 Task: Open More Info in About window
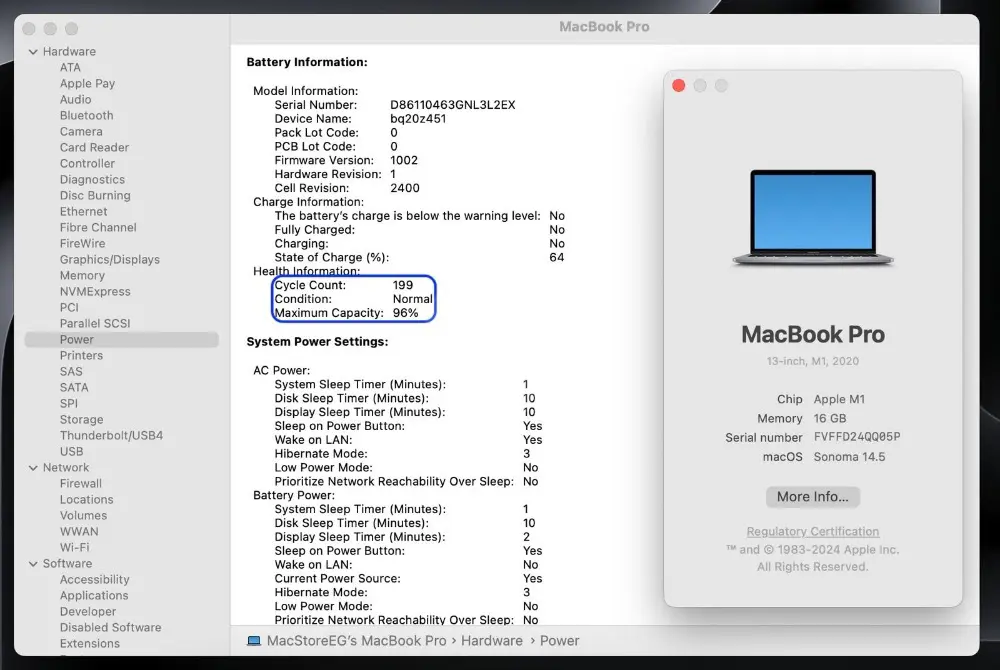pos(812,497)
